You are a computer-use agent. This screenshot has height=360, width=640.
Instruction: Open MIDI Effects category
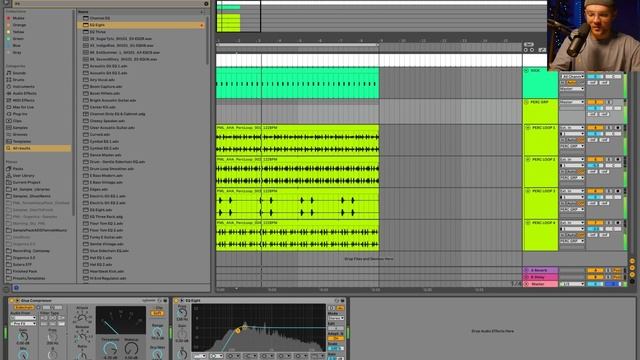23,100
